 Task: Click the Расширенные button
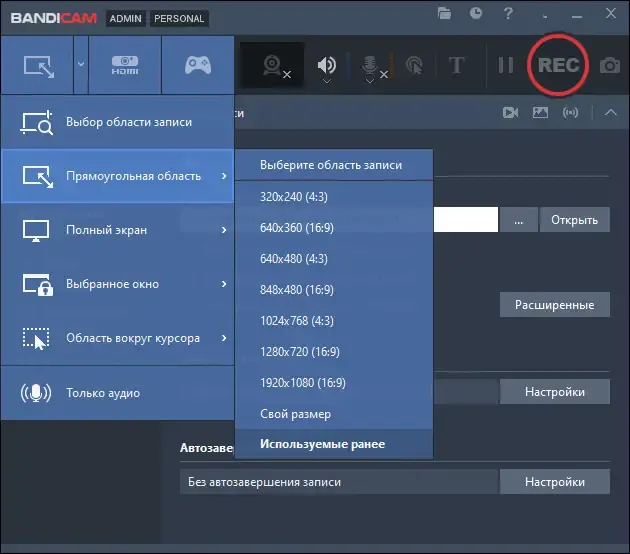[x=554, y=305]
